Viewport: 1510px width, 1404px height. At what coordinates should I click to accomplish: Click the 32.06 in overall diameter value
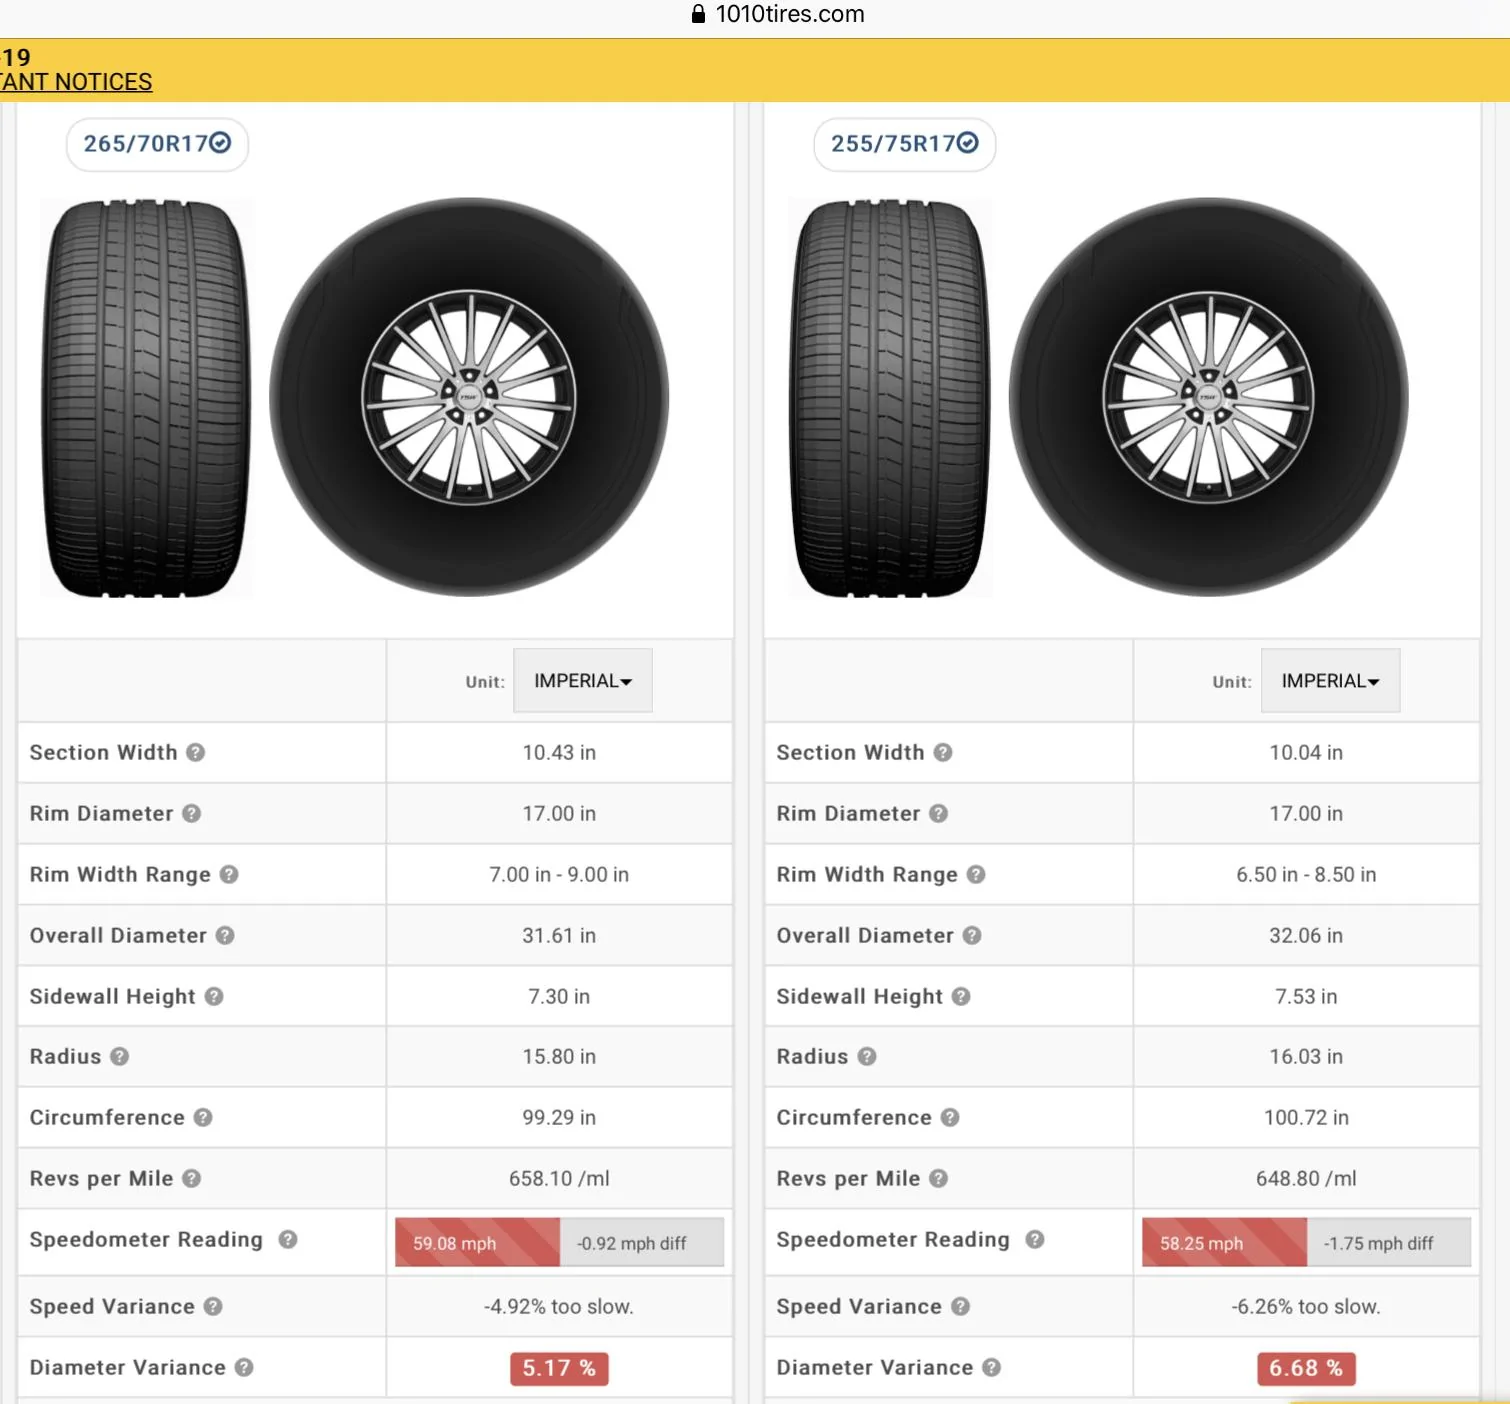(1306, 935)
